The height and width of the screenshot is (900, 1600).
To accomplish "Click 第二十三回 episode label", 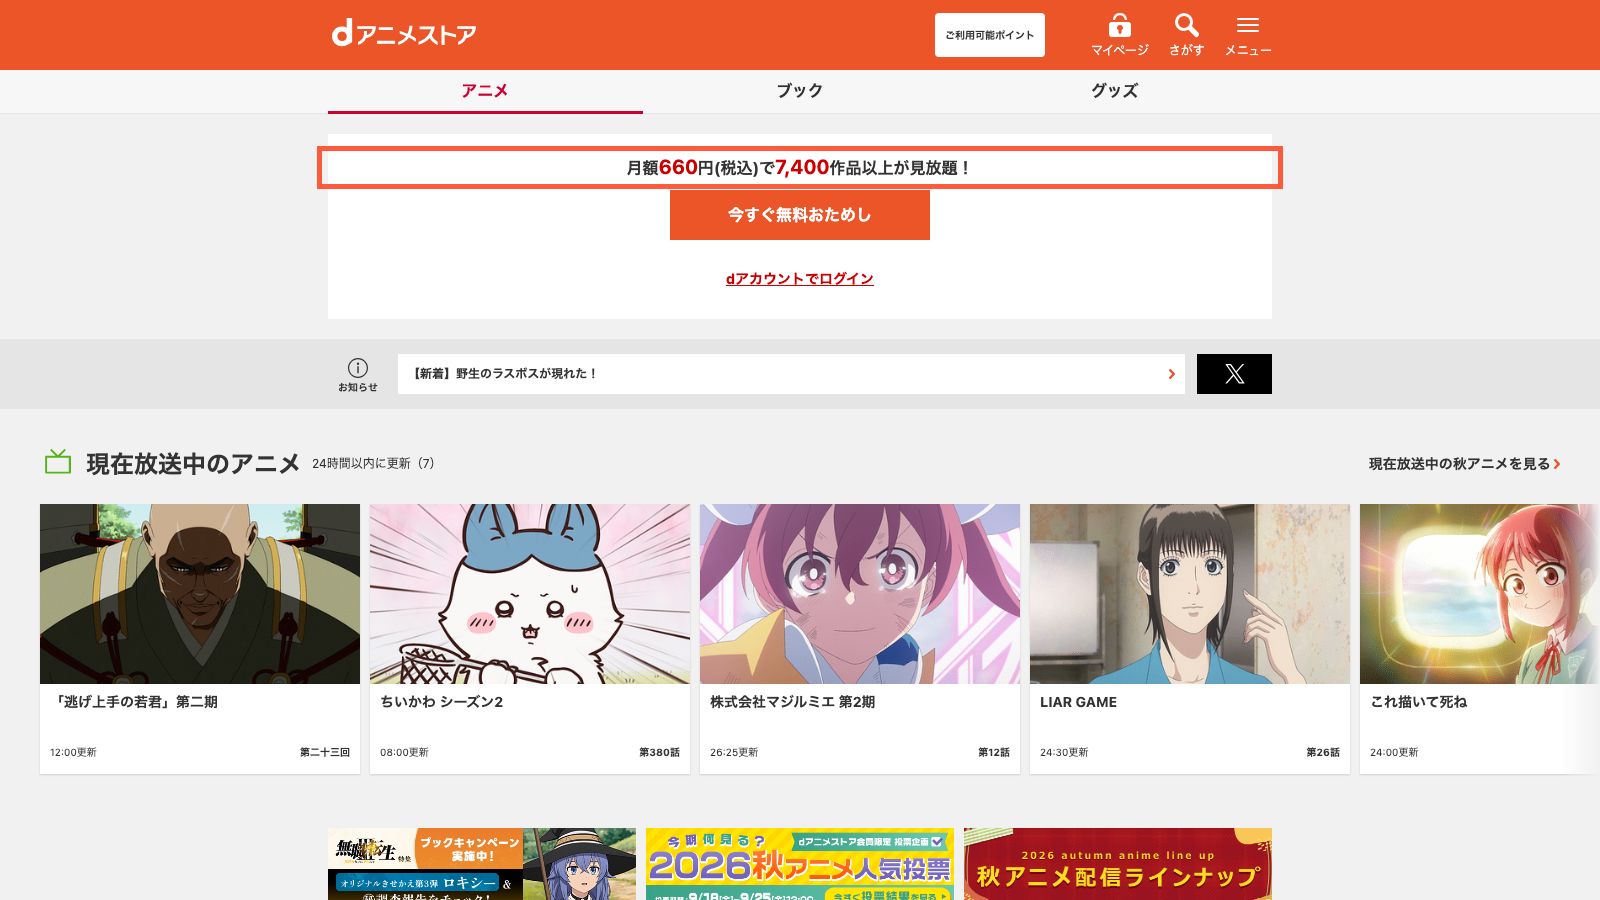I will [x=325, y=752].
